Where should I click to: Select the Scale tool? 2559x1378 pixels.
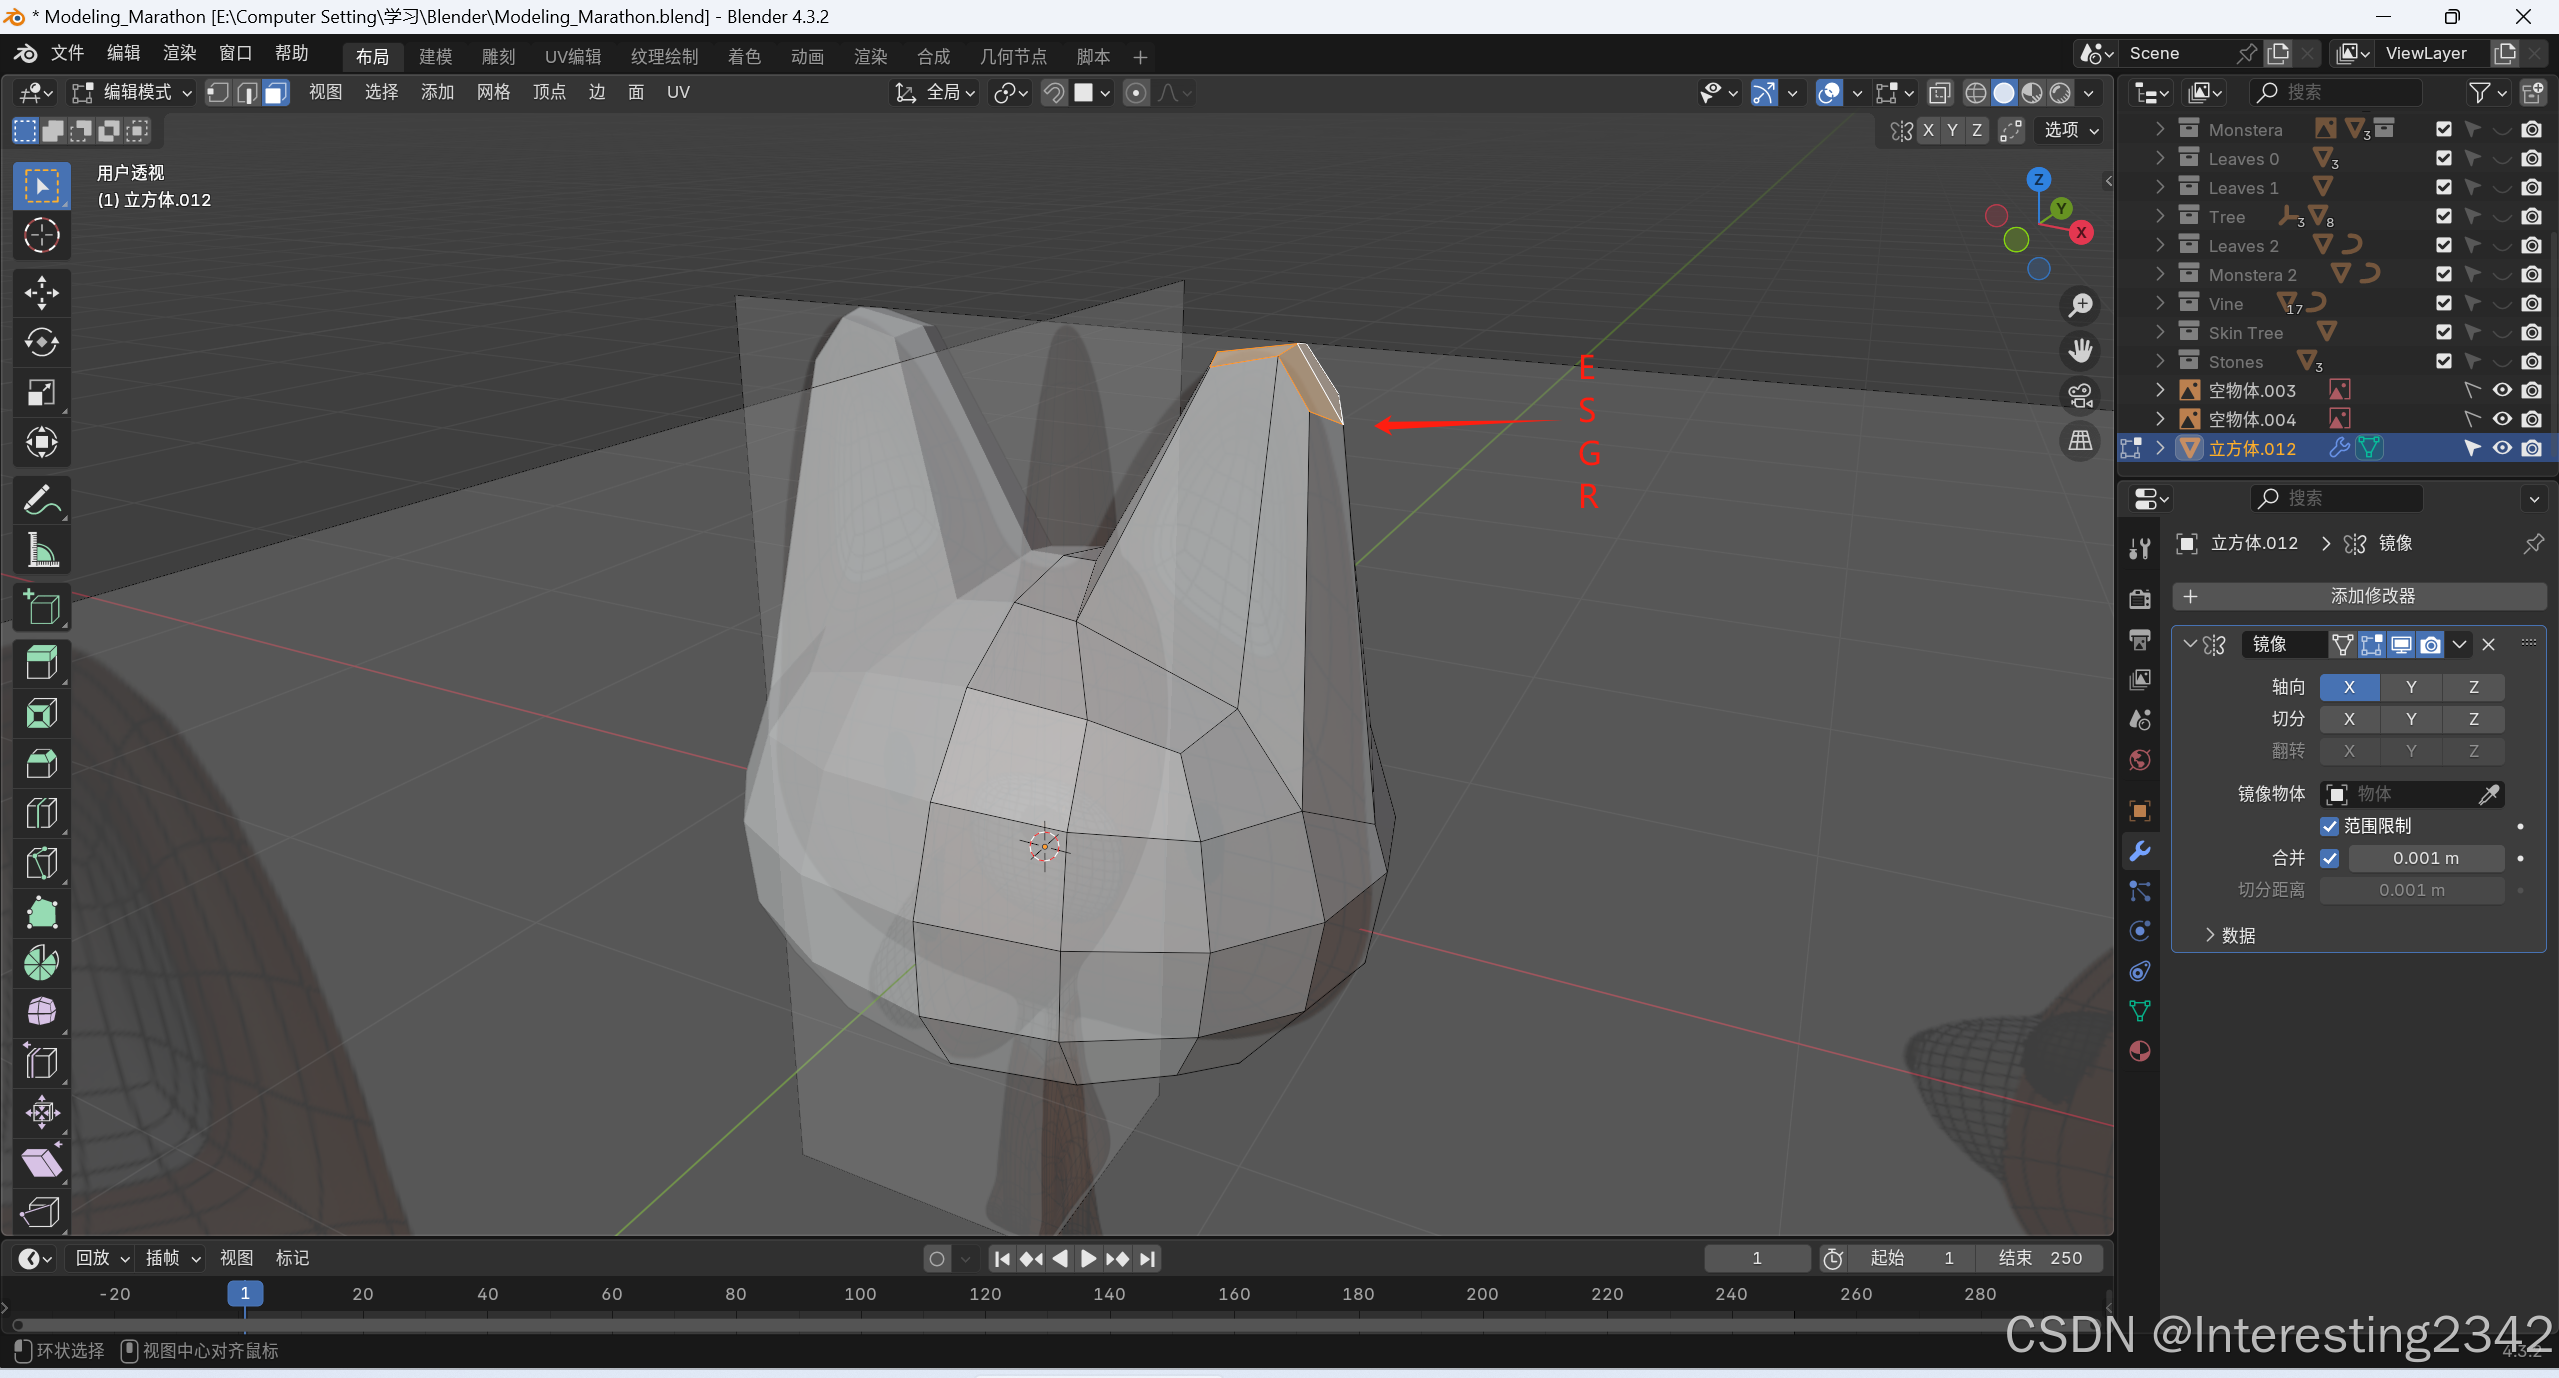(x=41, y=392)
